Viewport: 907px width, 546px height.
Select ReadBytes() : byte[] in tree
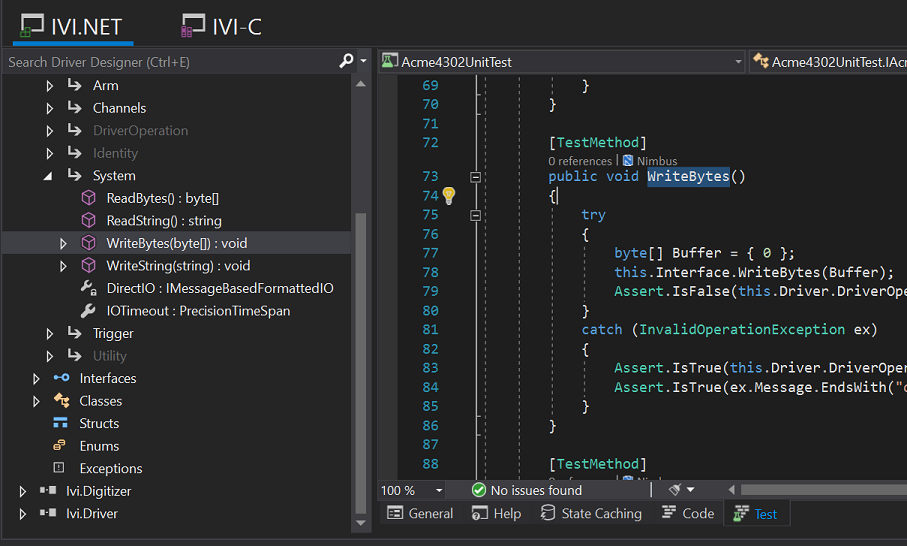[x=163, y=198]
